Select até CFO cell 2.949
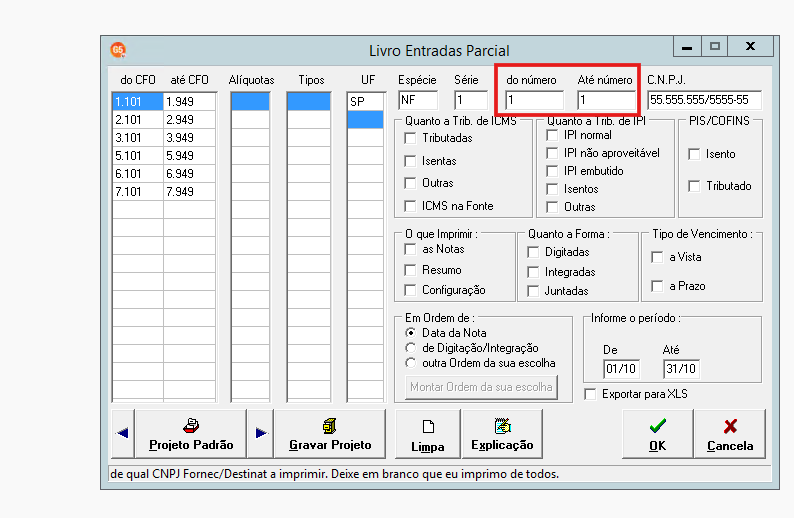794x518 pixels. pyautogui.click(x=189, y=120)
